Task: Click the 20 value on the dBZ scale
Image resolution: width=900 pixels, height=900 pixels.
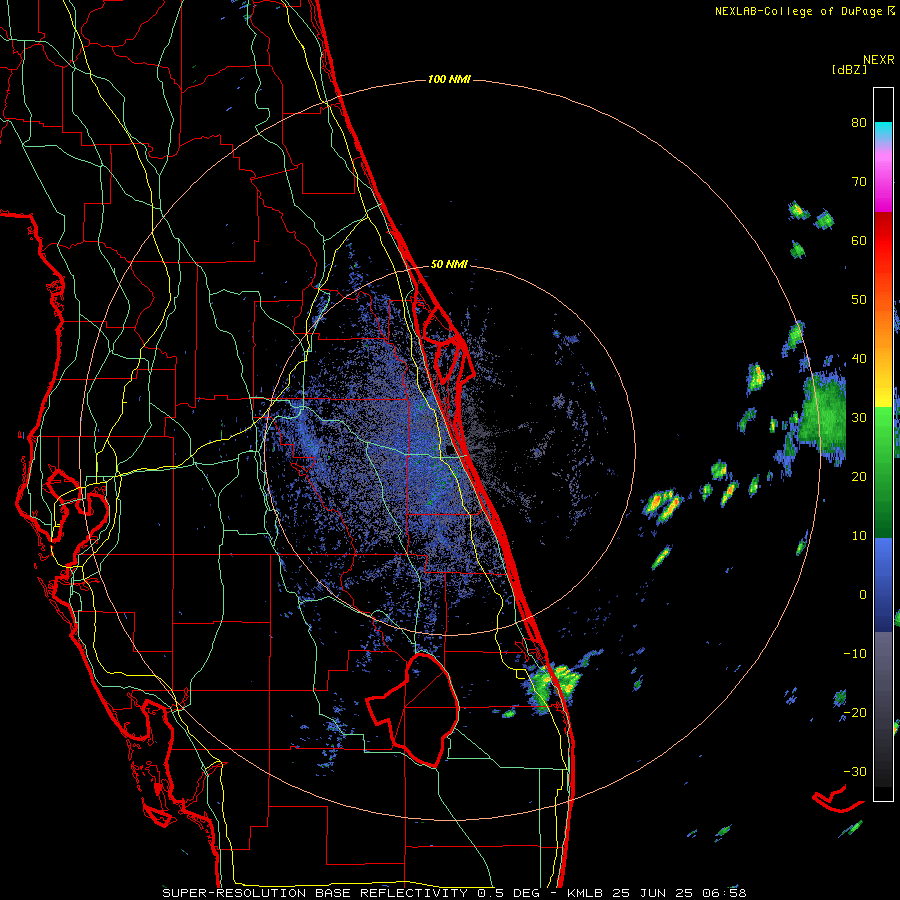Action: pos(859,476)
